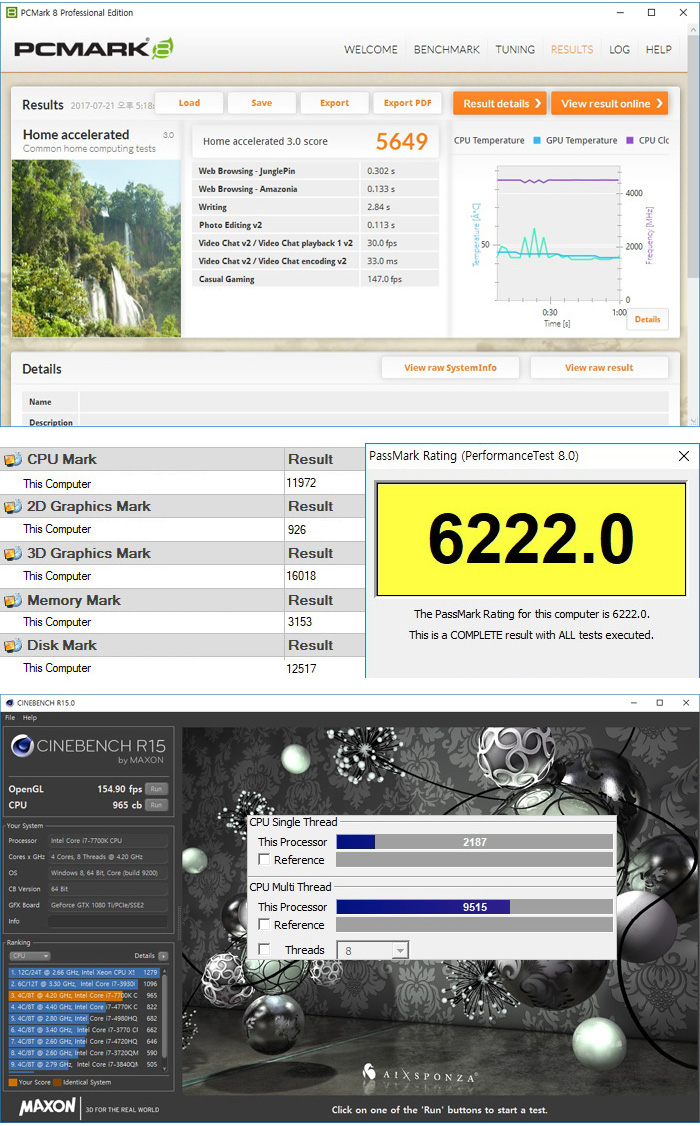Click the CPU Mark folder icon

pyautogui.click(x=13, y=460)
